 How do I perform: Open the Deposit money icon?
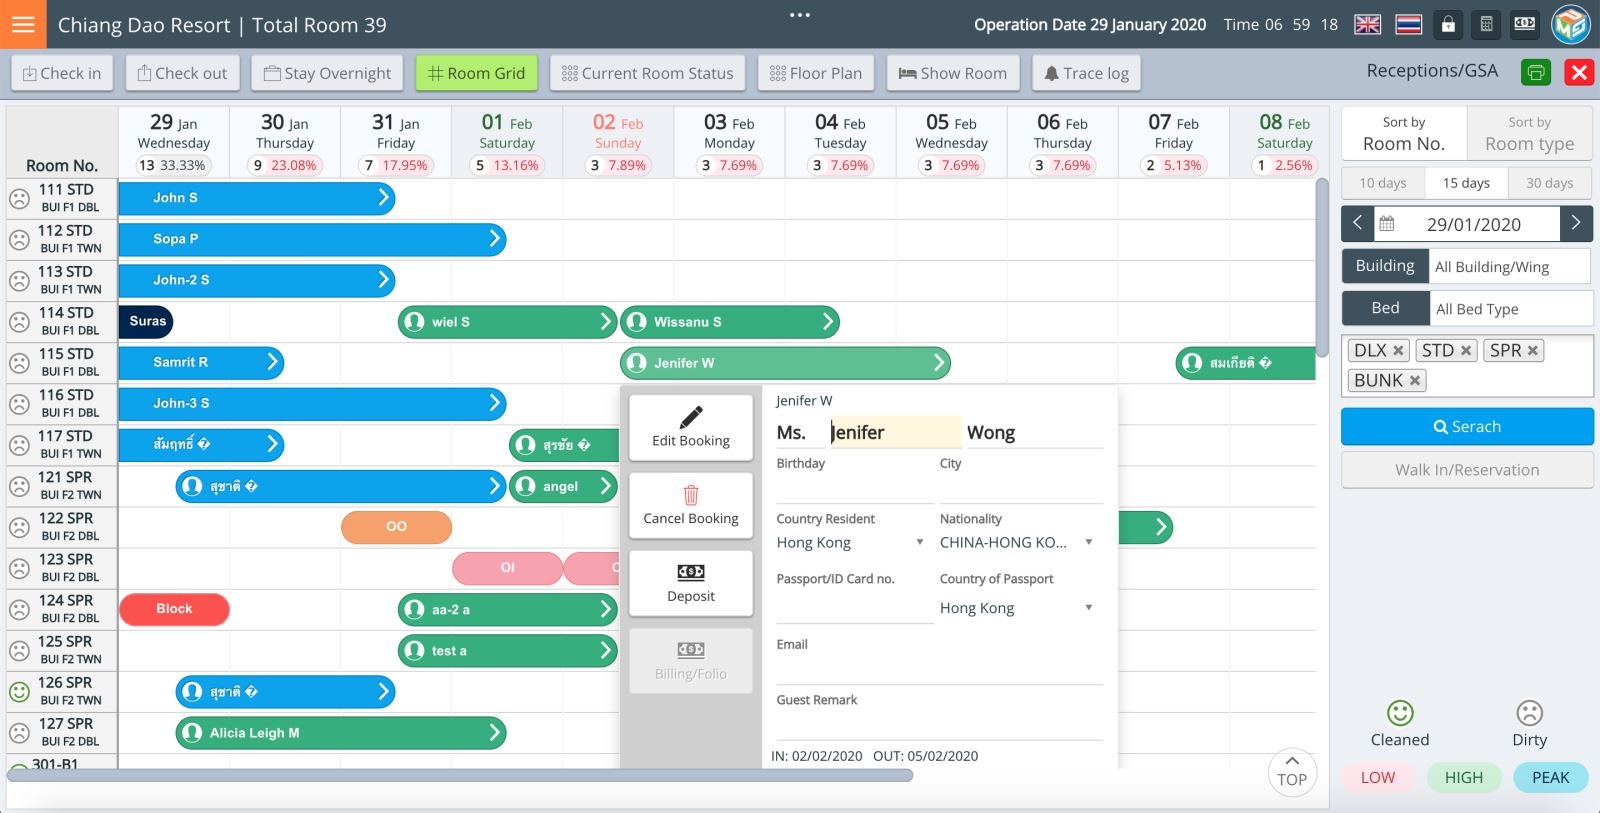coord(690,573)
